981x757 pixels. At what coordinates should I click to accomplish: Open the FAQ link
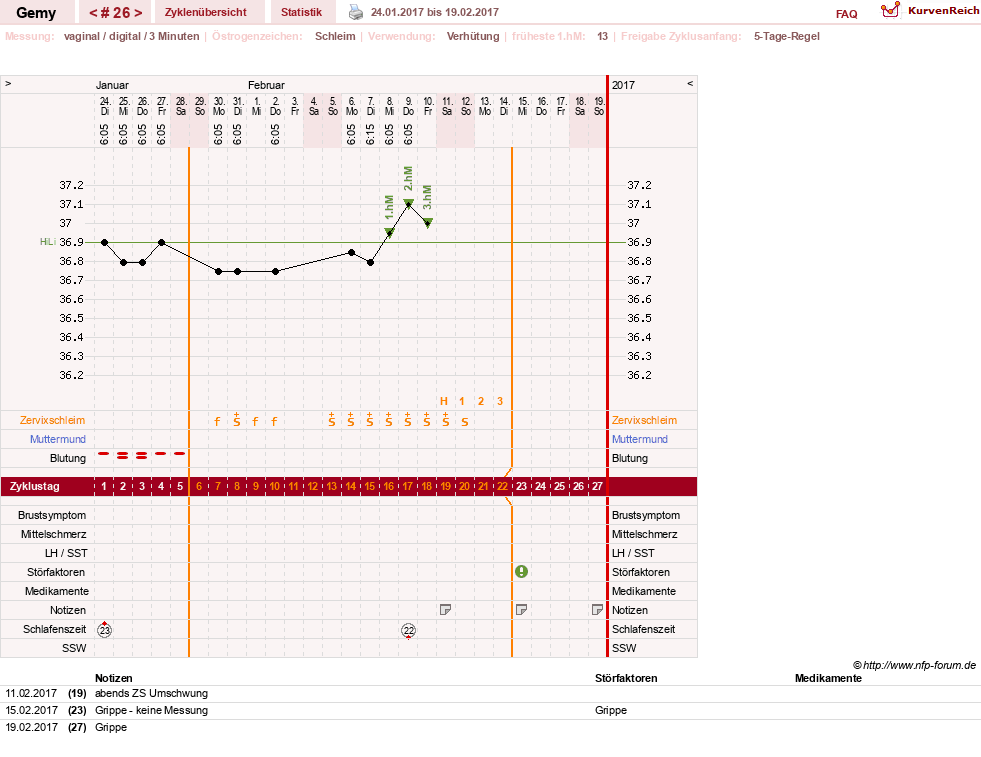(846, 14)
